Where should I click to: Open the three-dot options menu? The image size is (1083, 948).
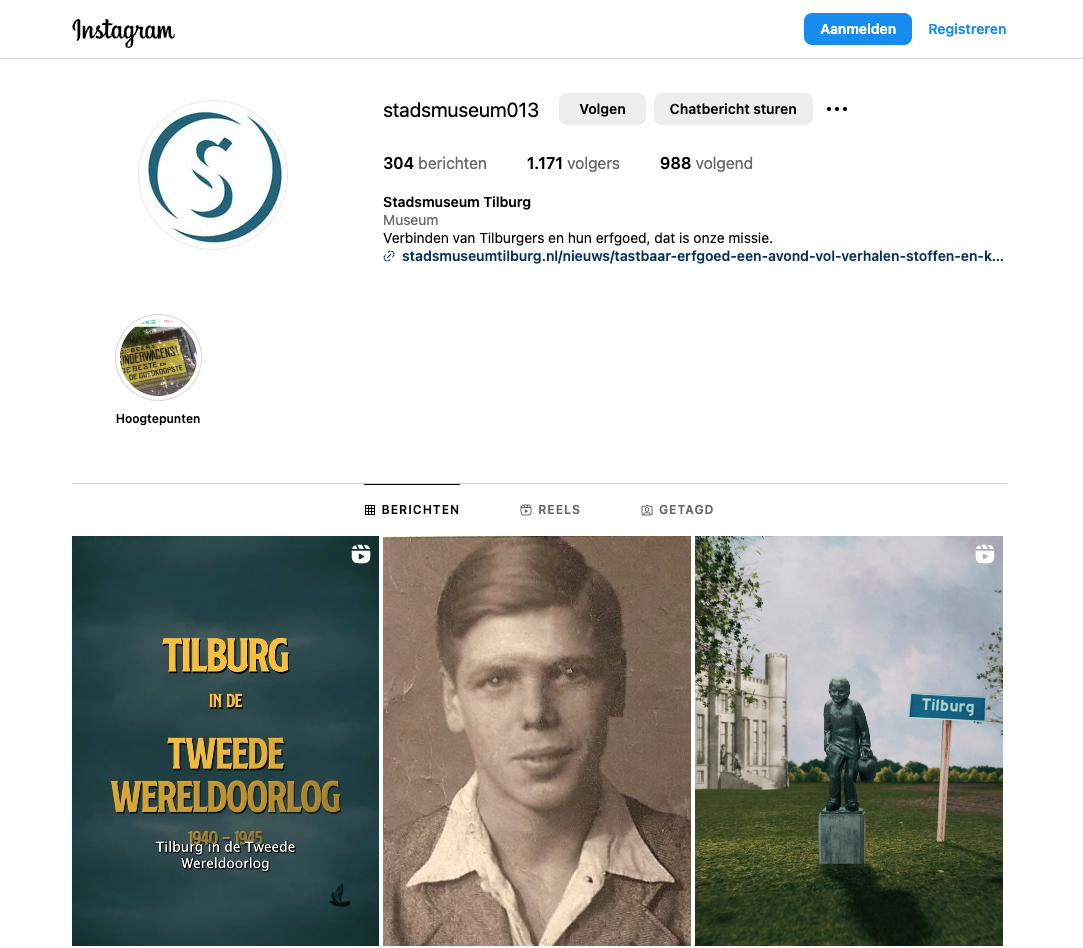tap(836, 109)
